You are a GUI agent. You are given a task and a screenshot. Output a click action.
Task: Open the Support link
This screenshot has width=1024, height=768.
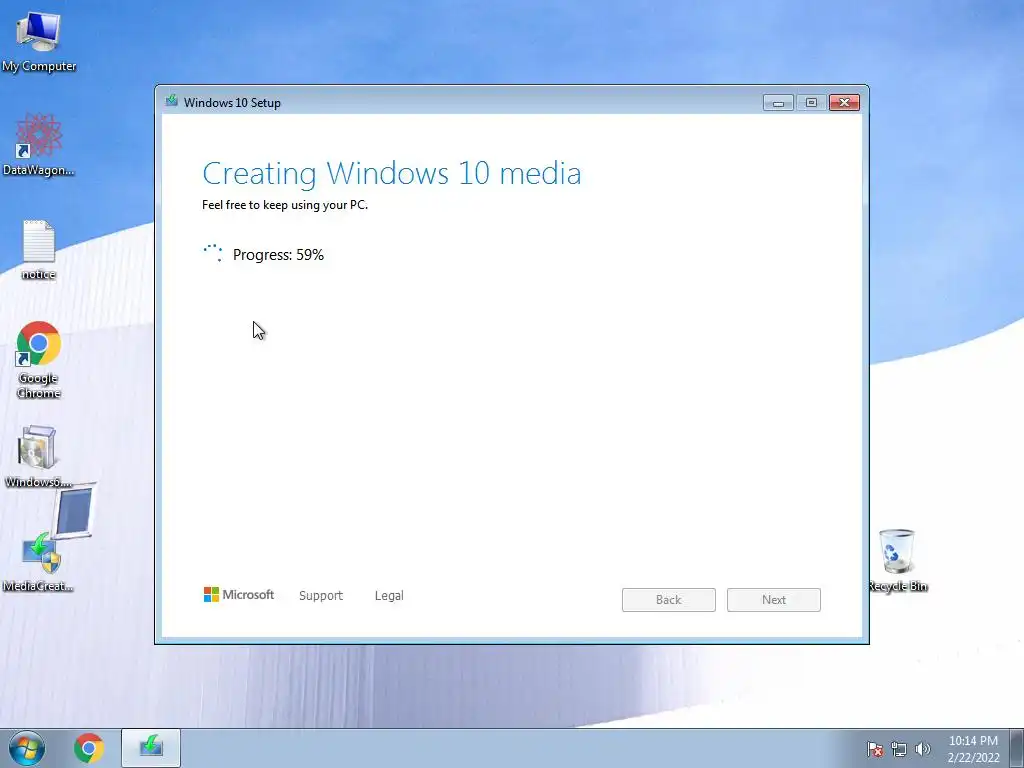pyautogui.click(x=321, y=596)
